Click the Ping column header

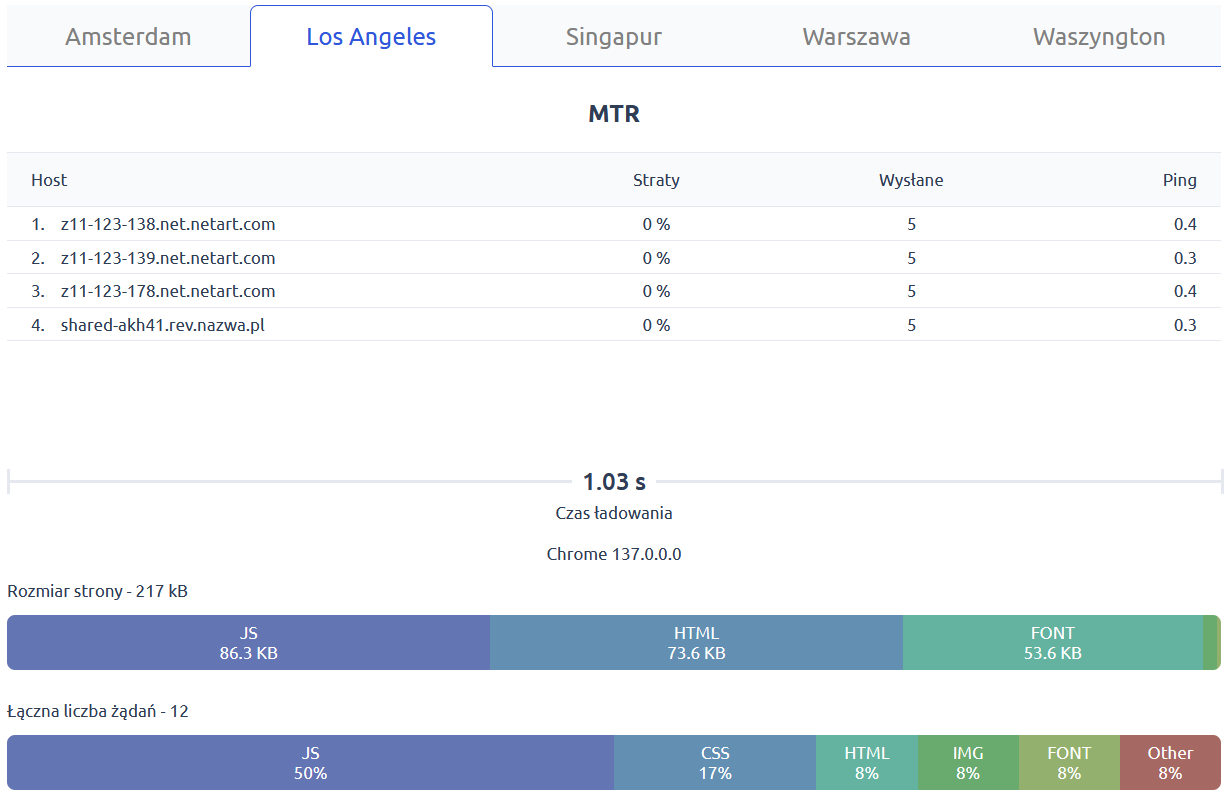1179,180
